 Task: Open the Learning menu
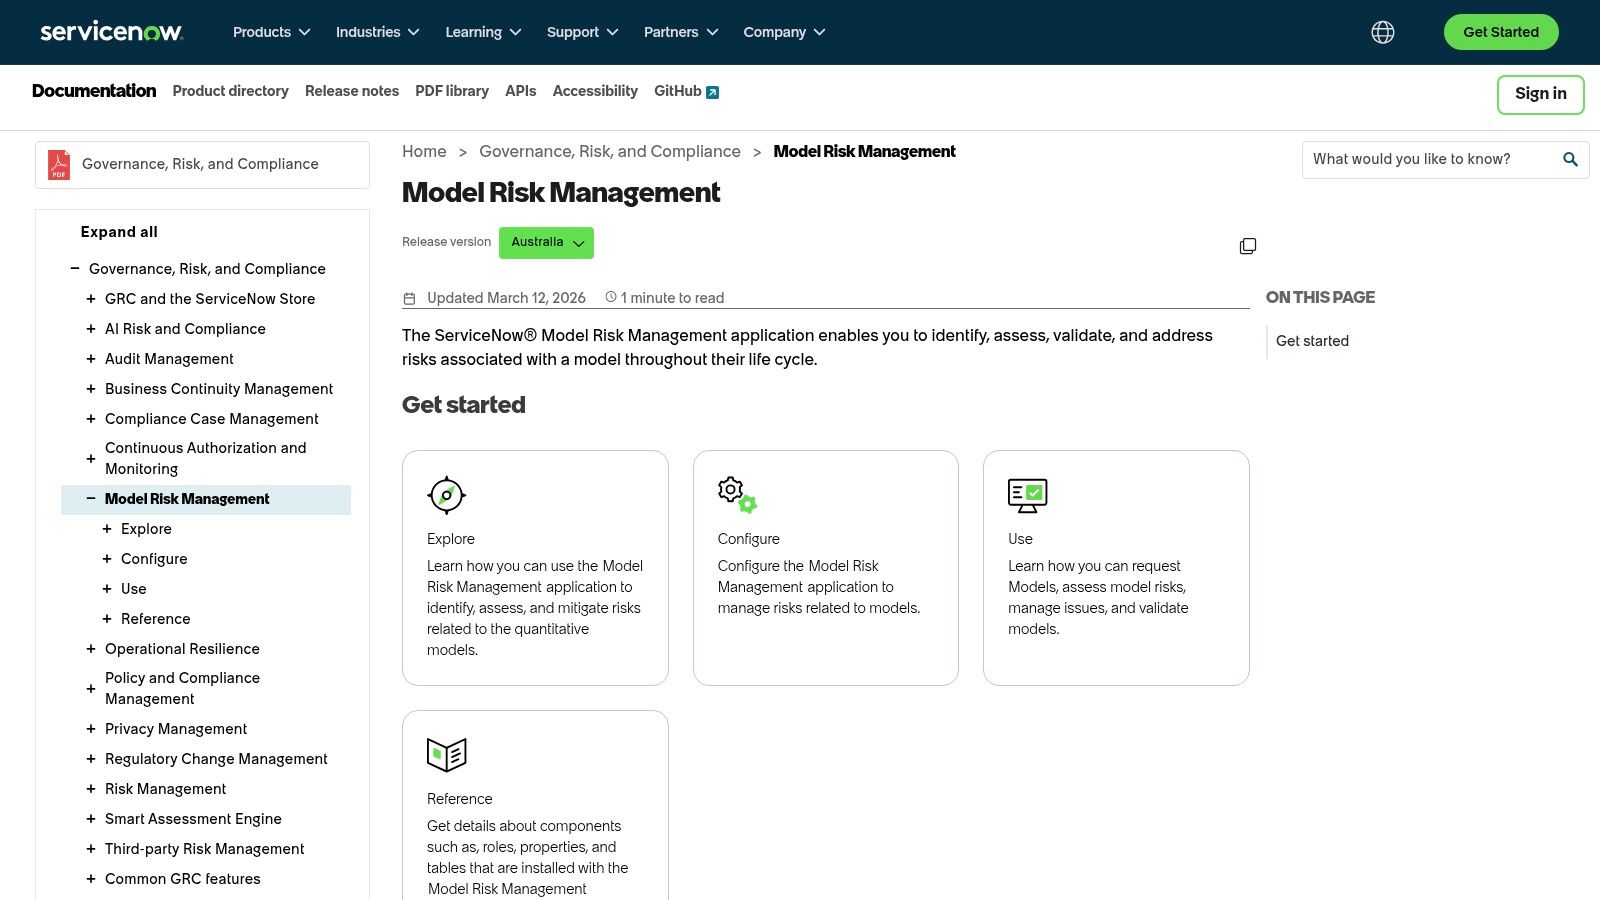(x=483, y=32)
